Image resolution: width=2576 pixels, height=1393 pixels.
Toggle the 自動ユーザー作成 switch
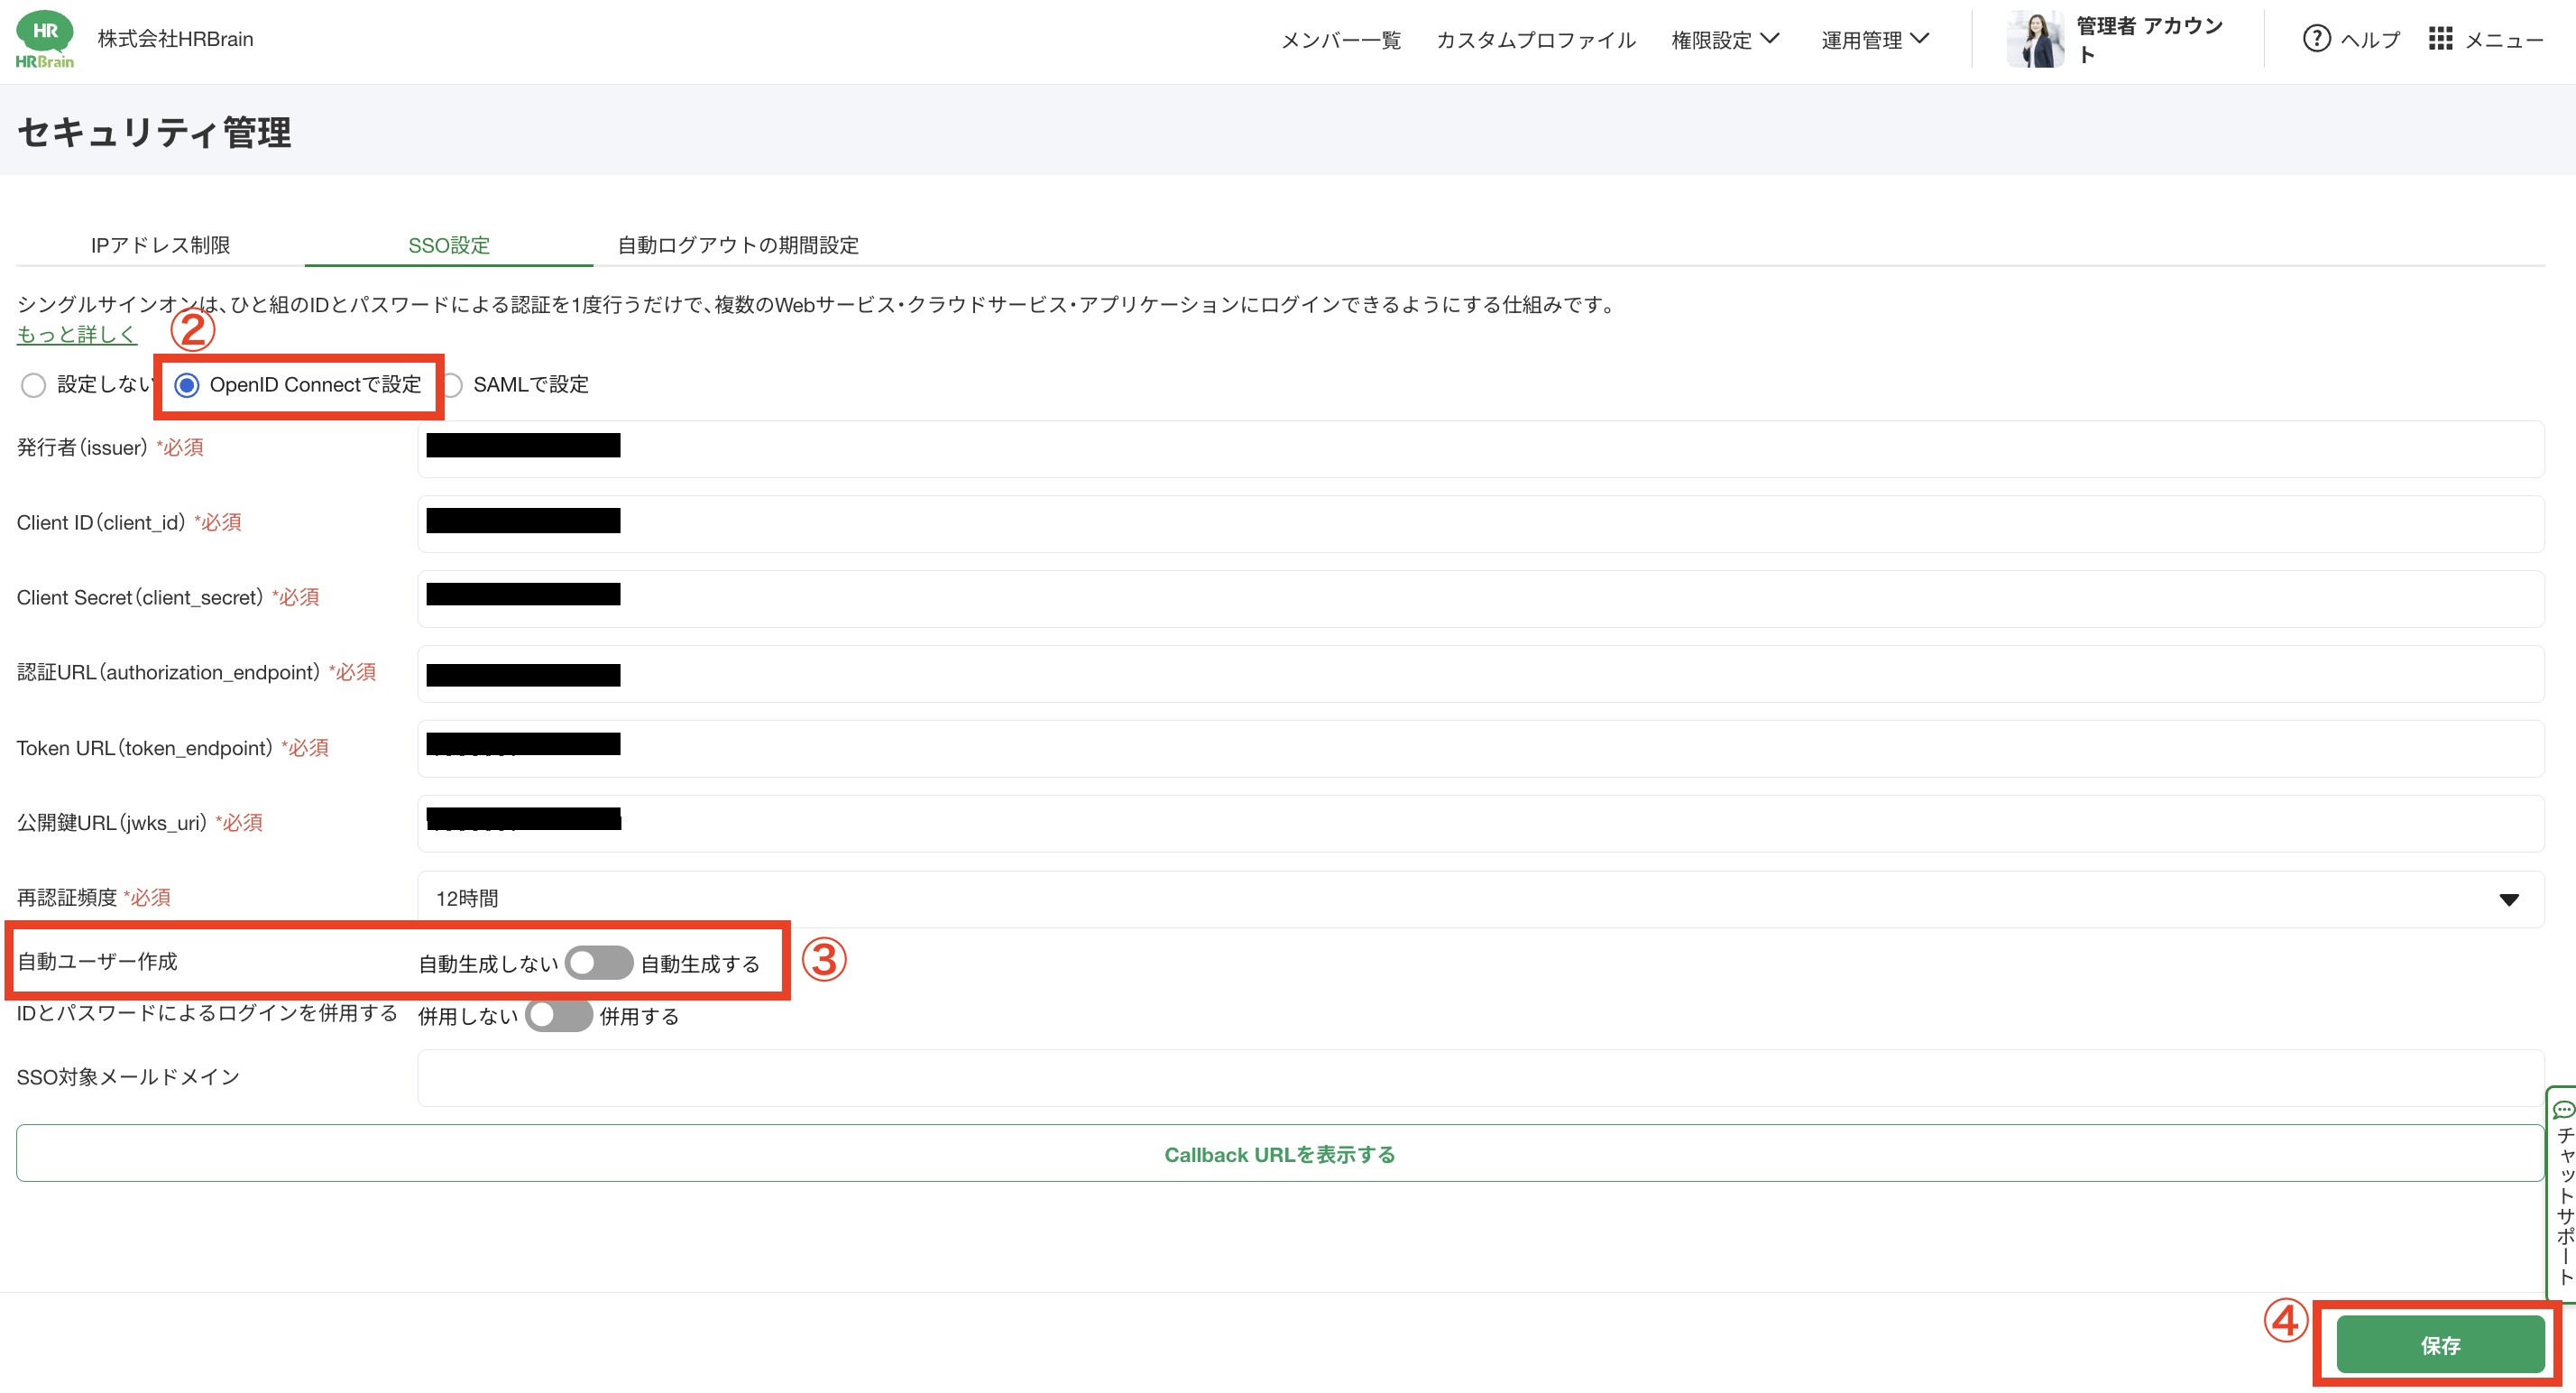click(x=598, y=963)
